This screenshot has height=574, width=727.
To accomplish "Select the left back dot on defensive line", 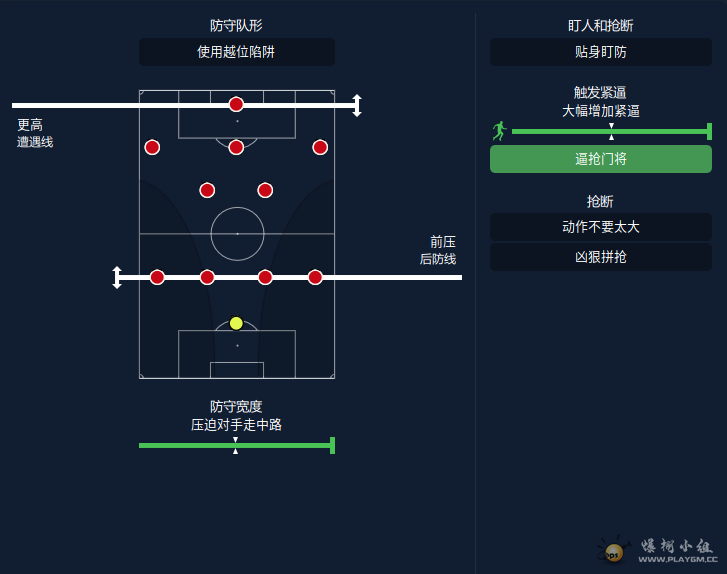I will [x=157, y=277].
